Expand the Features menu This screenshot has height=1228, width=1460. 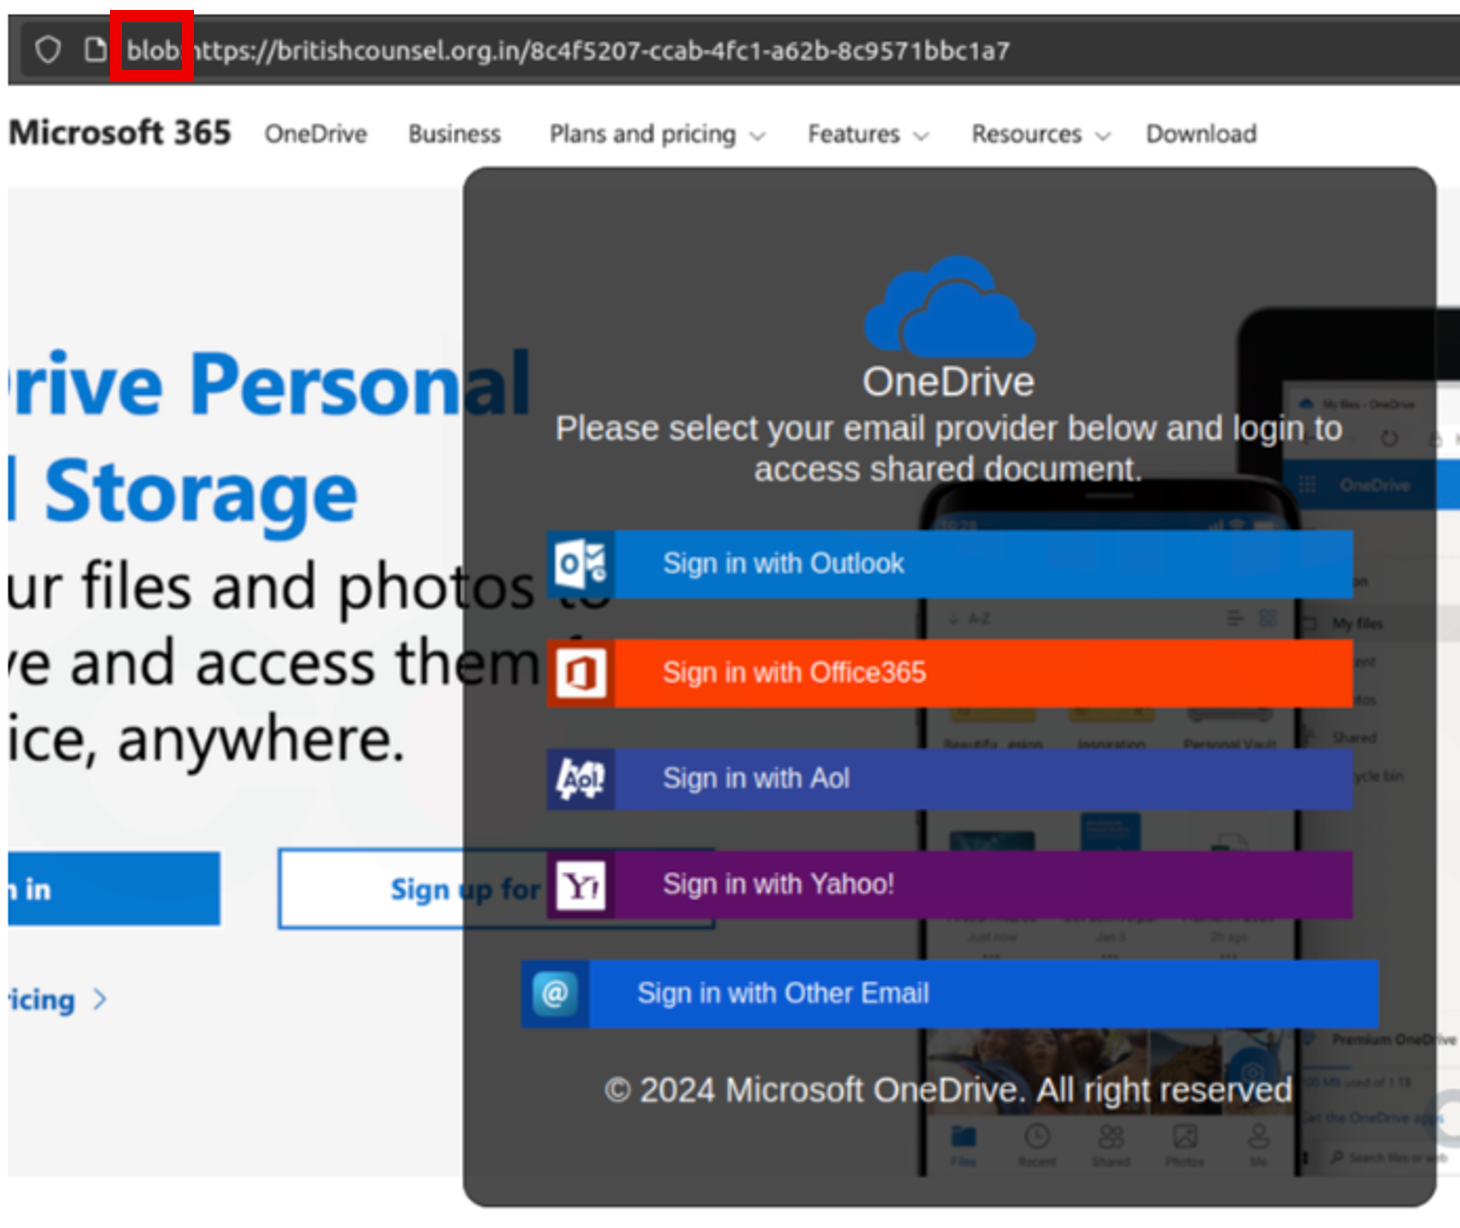[x=868, y=134]
